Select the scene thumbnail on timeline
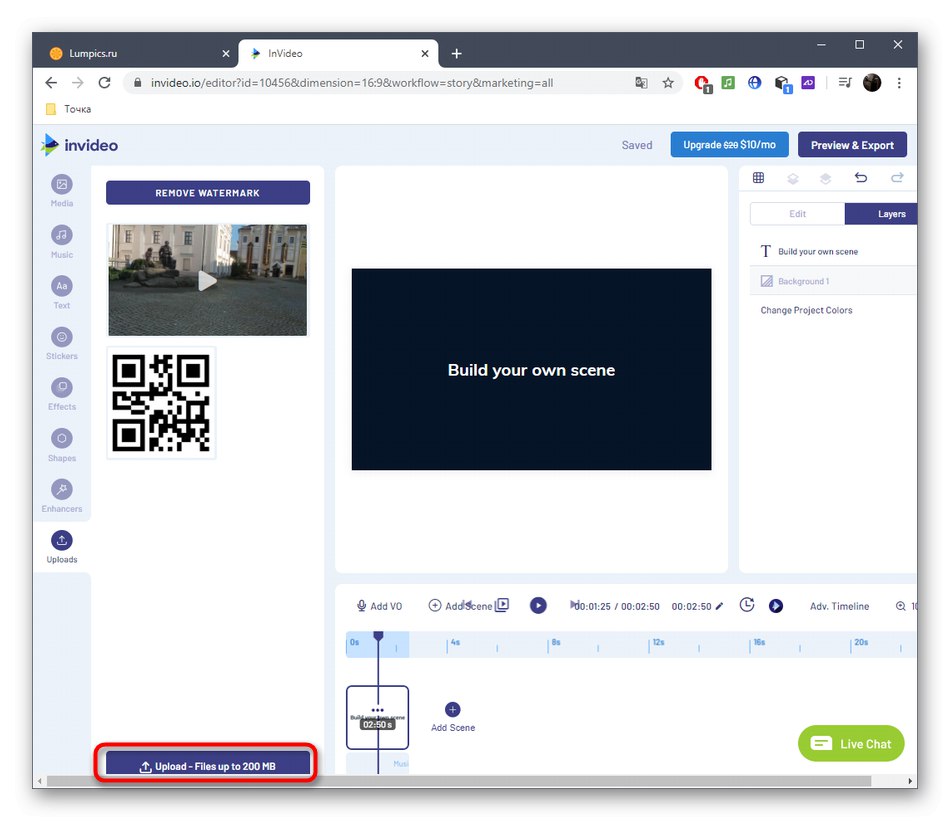Viewport: 950px width, 821px height. (377, 717)
